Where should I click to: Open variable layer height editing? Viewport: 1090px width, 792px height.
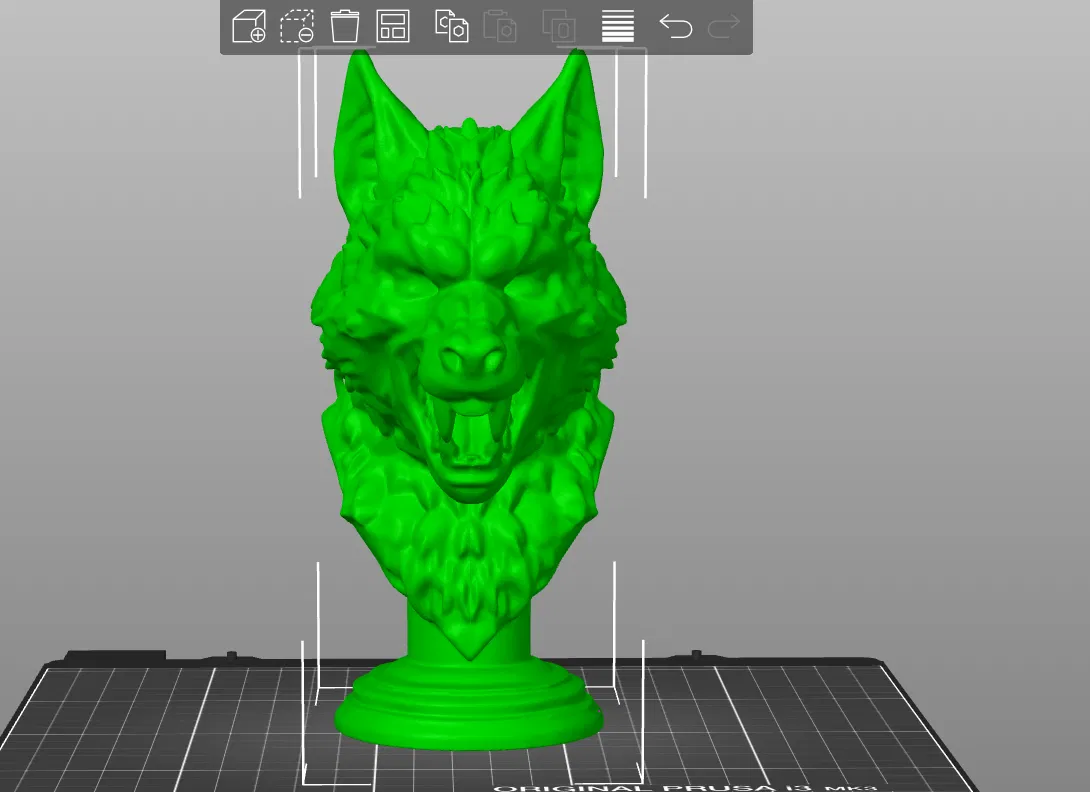tap(617, 26)
